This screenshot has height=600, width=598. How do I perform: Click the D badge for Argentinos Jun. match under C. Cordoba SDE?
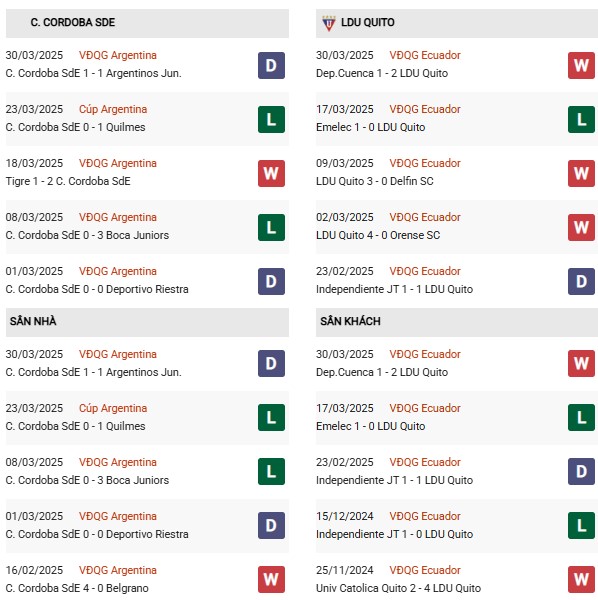pos(271,65)
